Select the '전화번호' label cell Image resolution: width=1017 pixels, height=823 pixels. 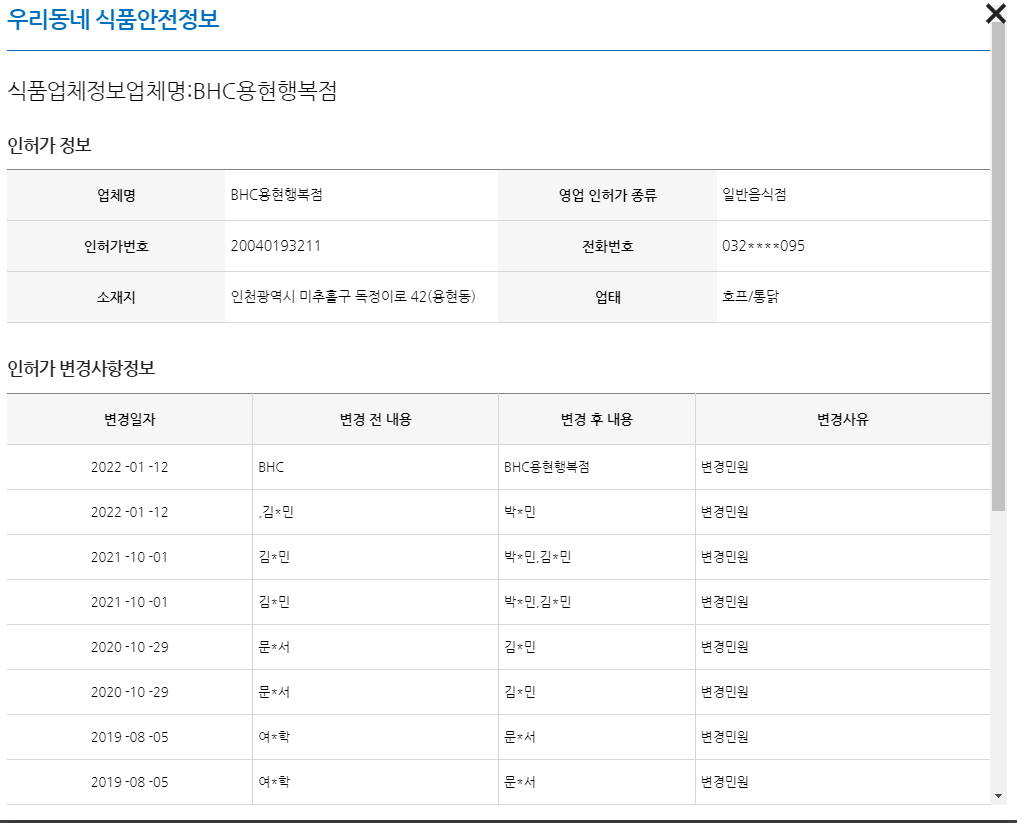[x=608, y=246]
